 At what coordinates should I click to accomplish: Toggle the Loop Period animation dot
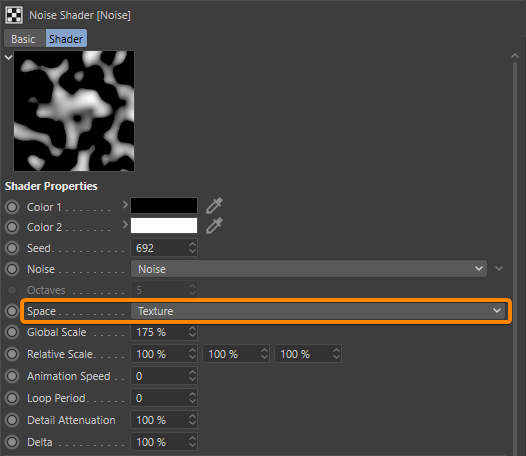pos(12,398)
